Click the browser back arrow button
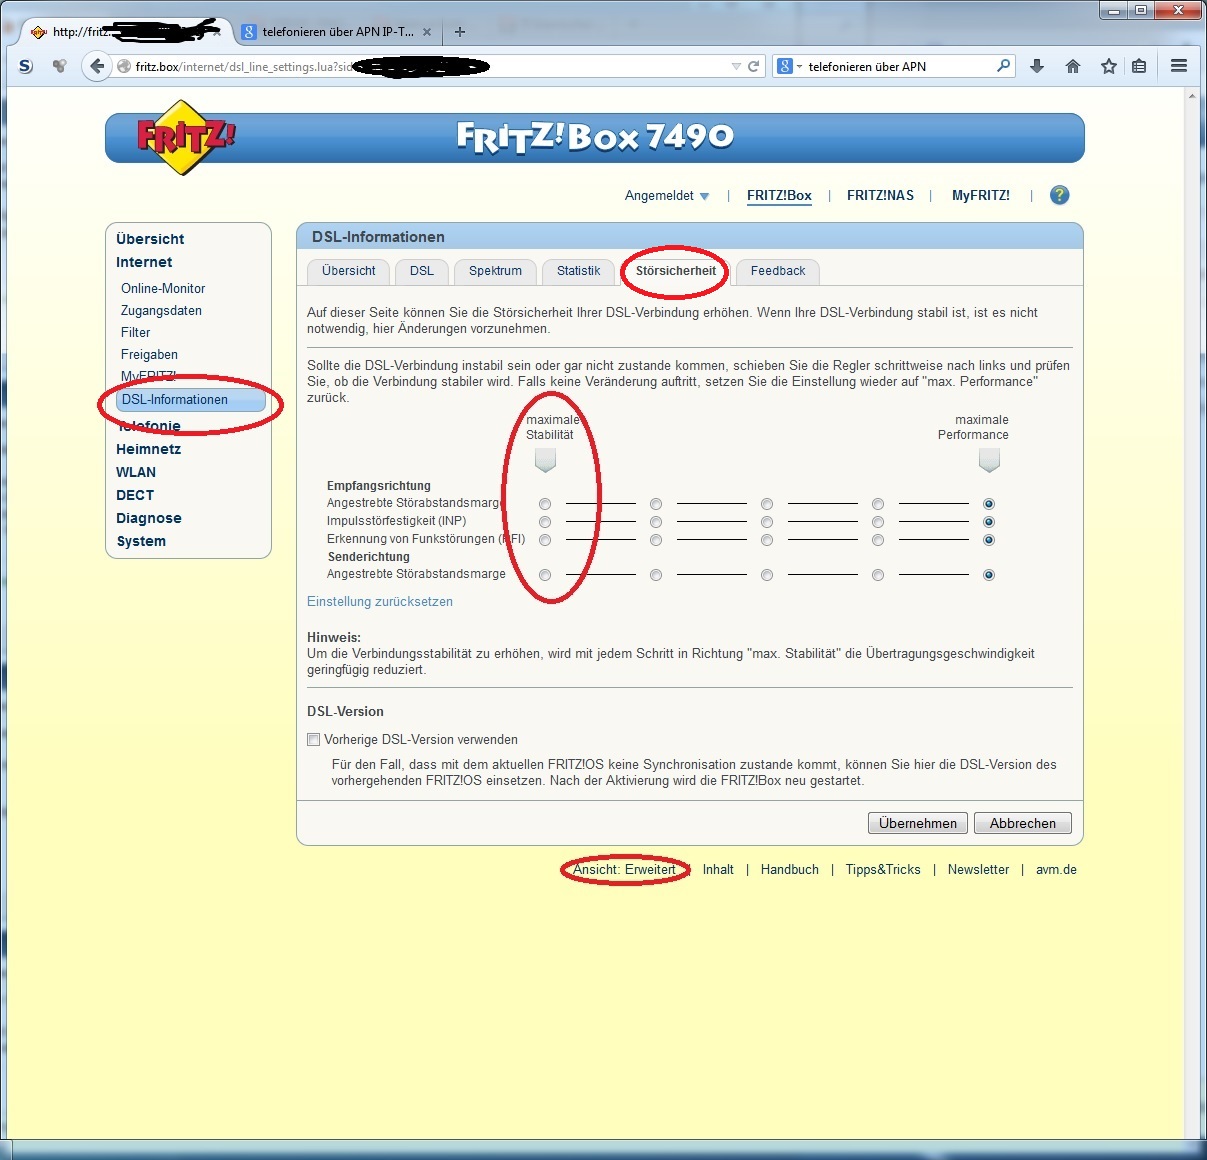This screenshot has height=1160, width=1207. (96, 66)
